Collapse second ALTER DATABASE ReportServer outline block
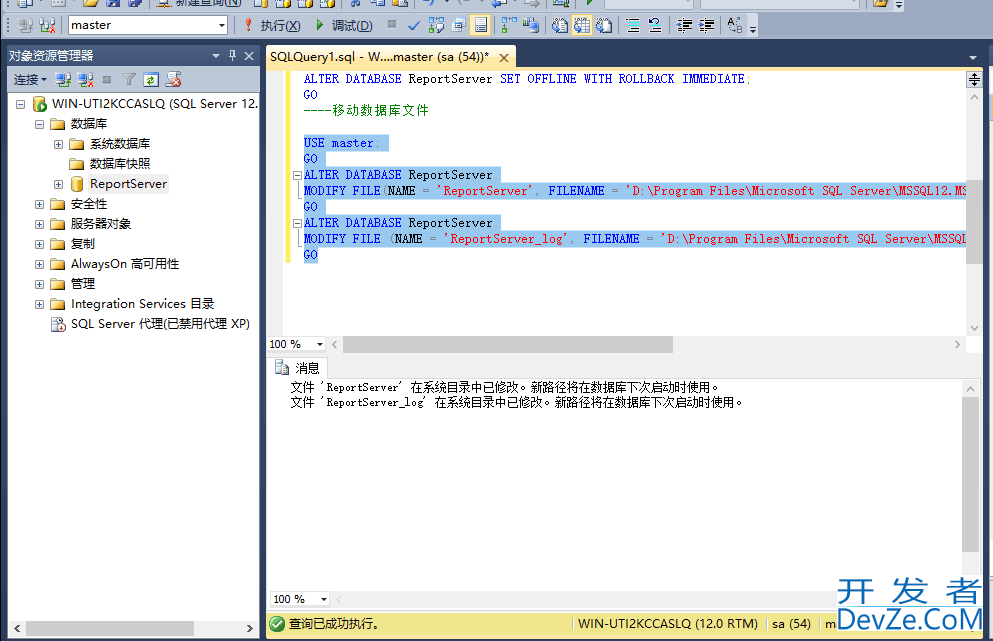The width and height of the screenshot is (993, 641). 297,224
